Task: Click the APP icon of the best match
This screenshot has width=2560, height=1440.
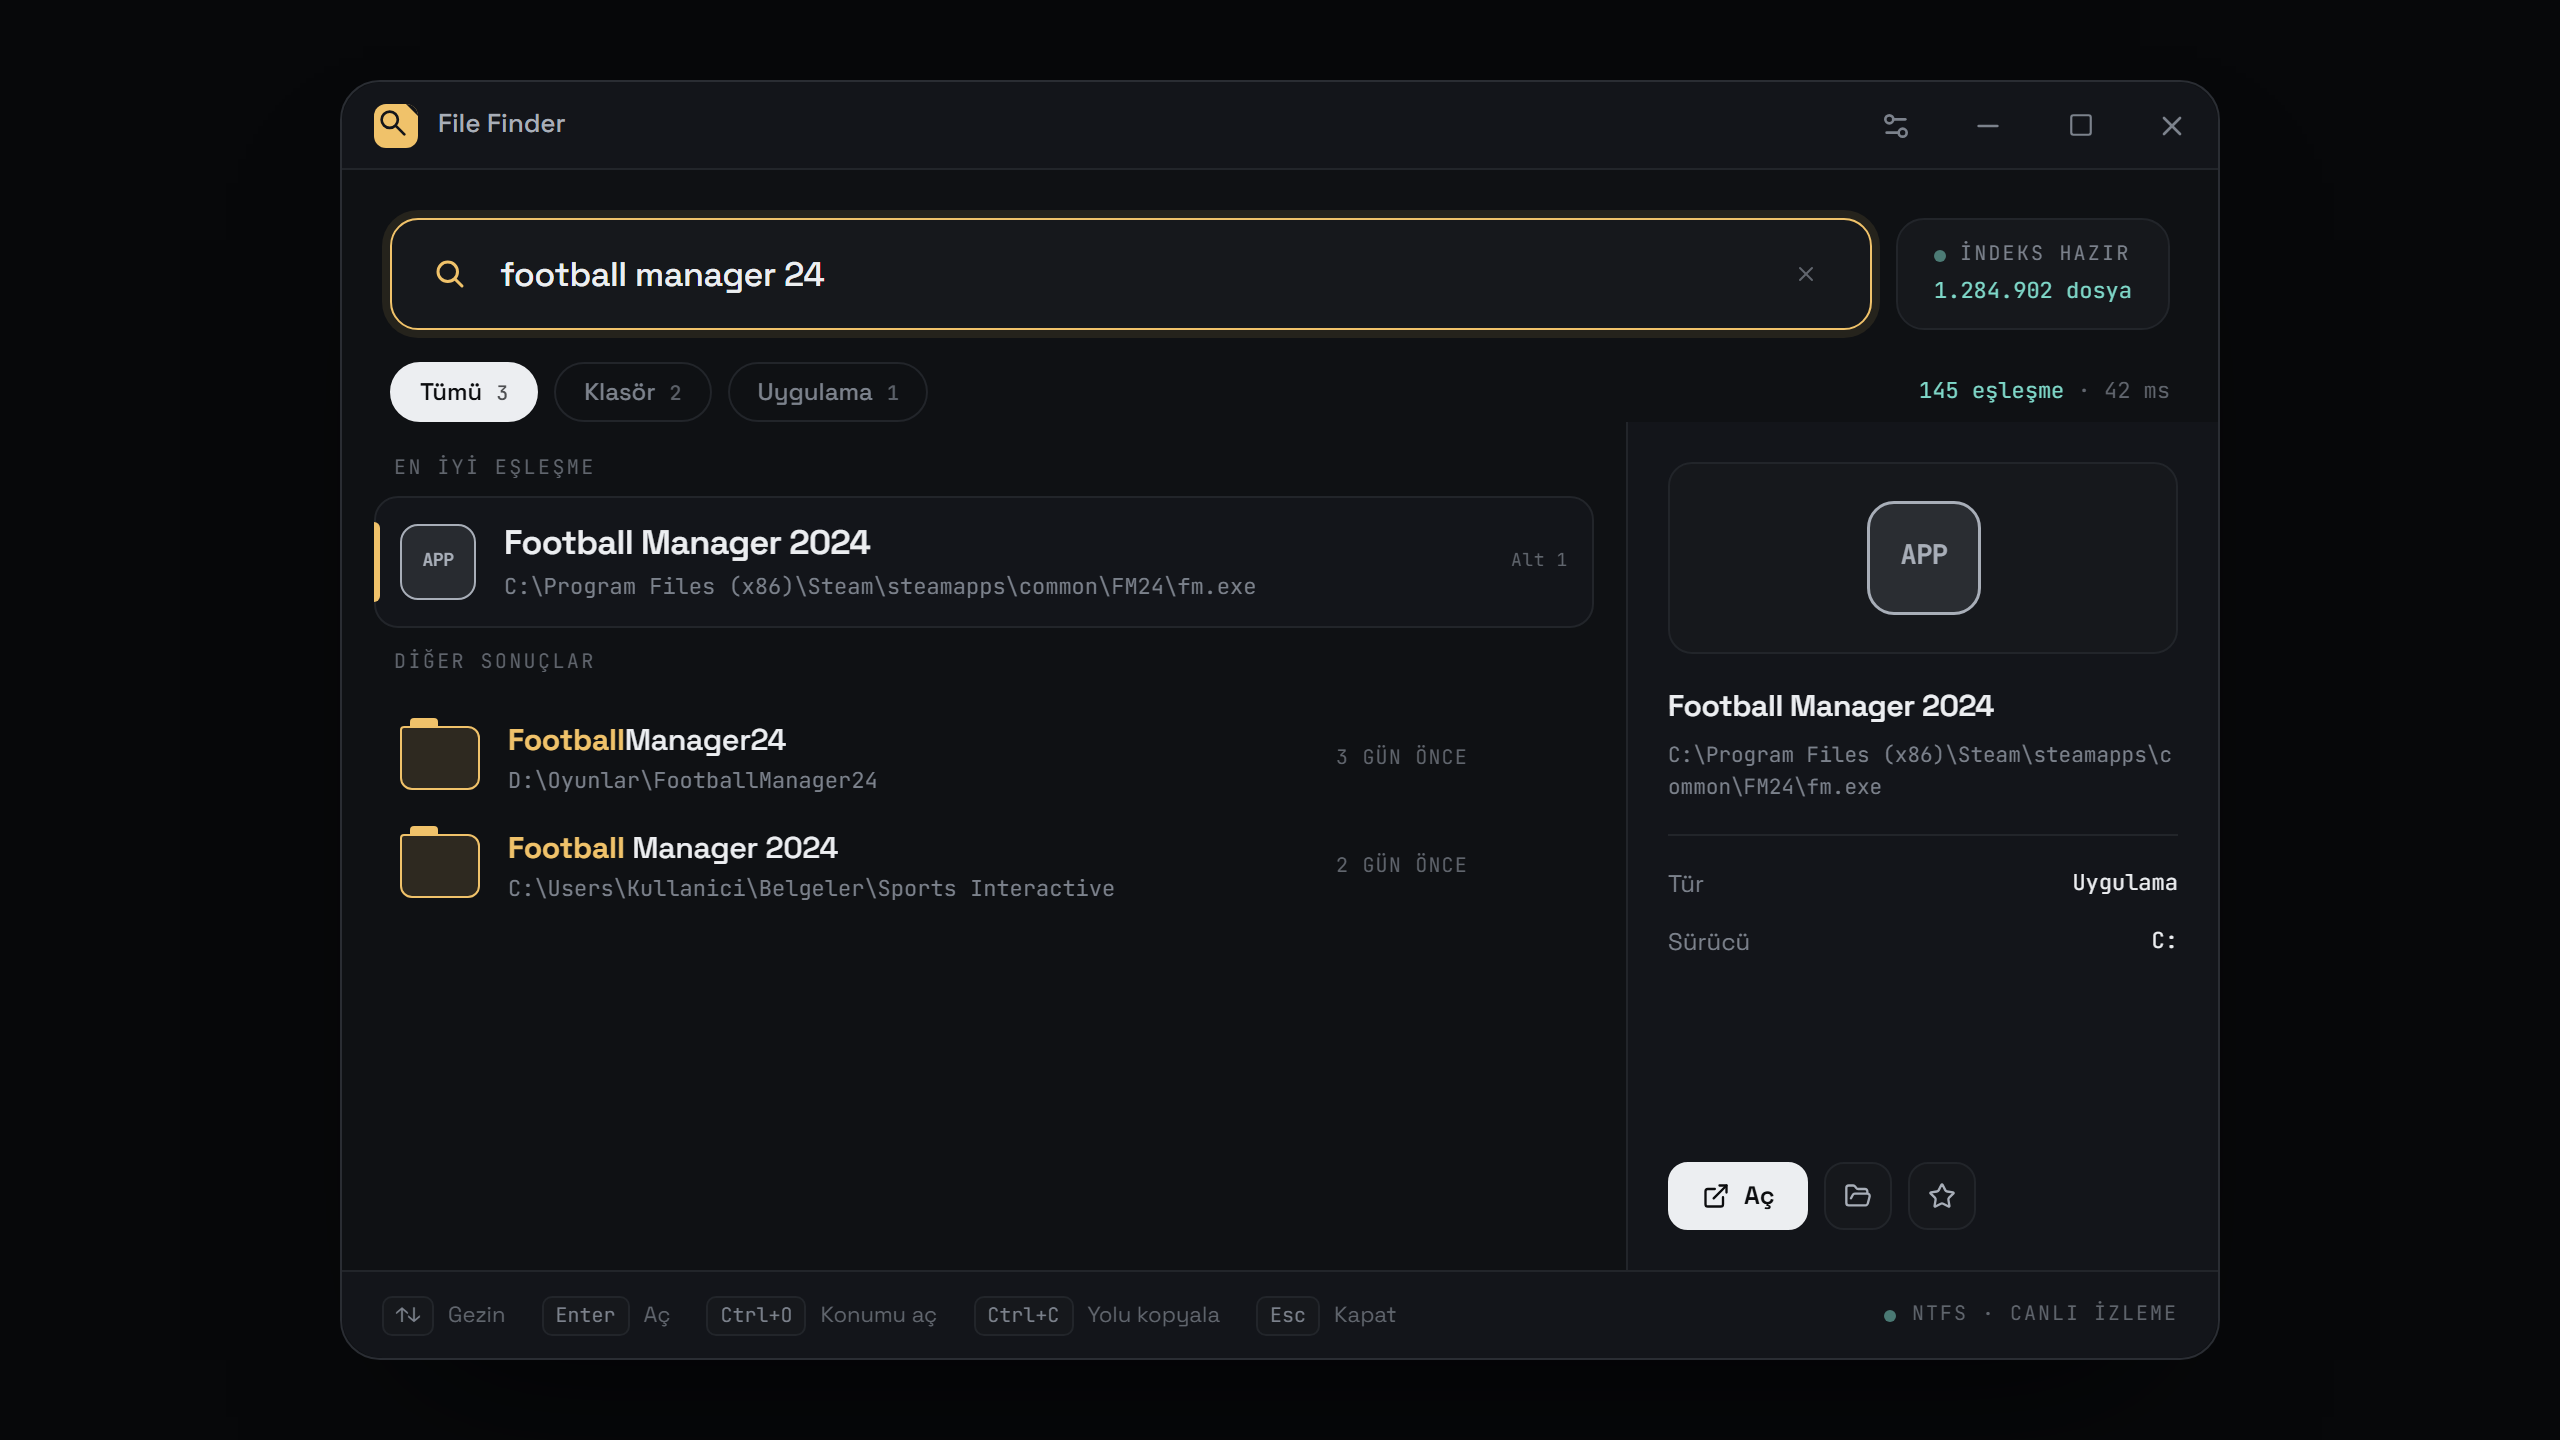Action: click(x=438, y=562)
